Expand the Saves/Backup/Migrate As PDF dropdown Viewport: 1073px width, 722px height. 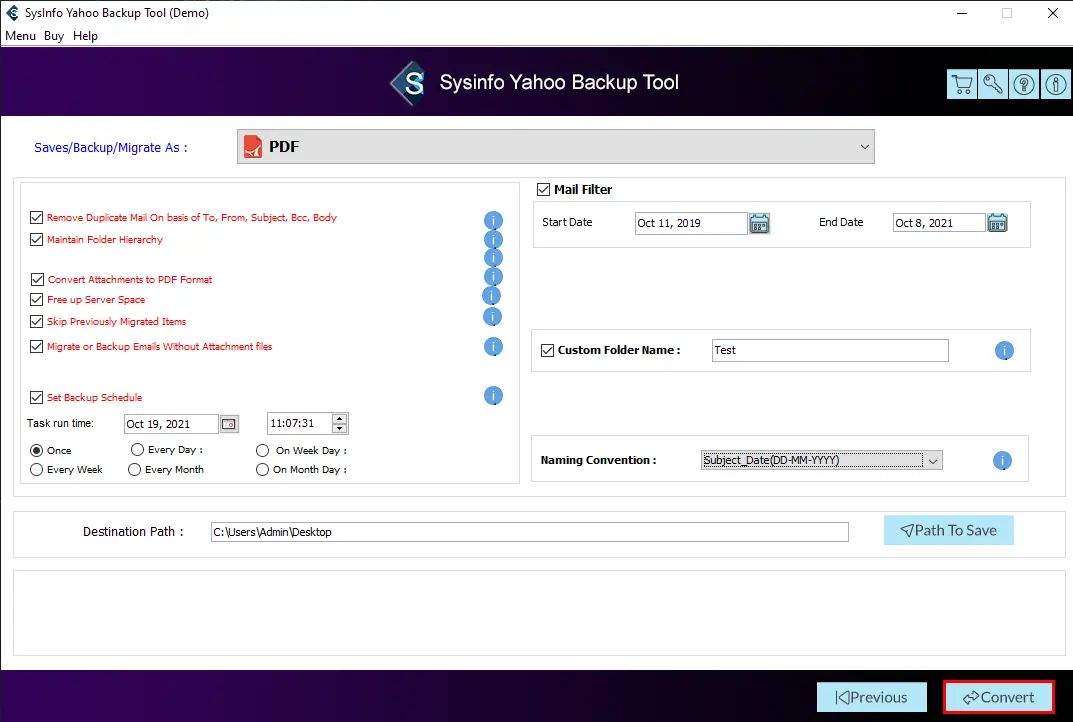pyautogui.click(x=555, y=147)
